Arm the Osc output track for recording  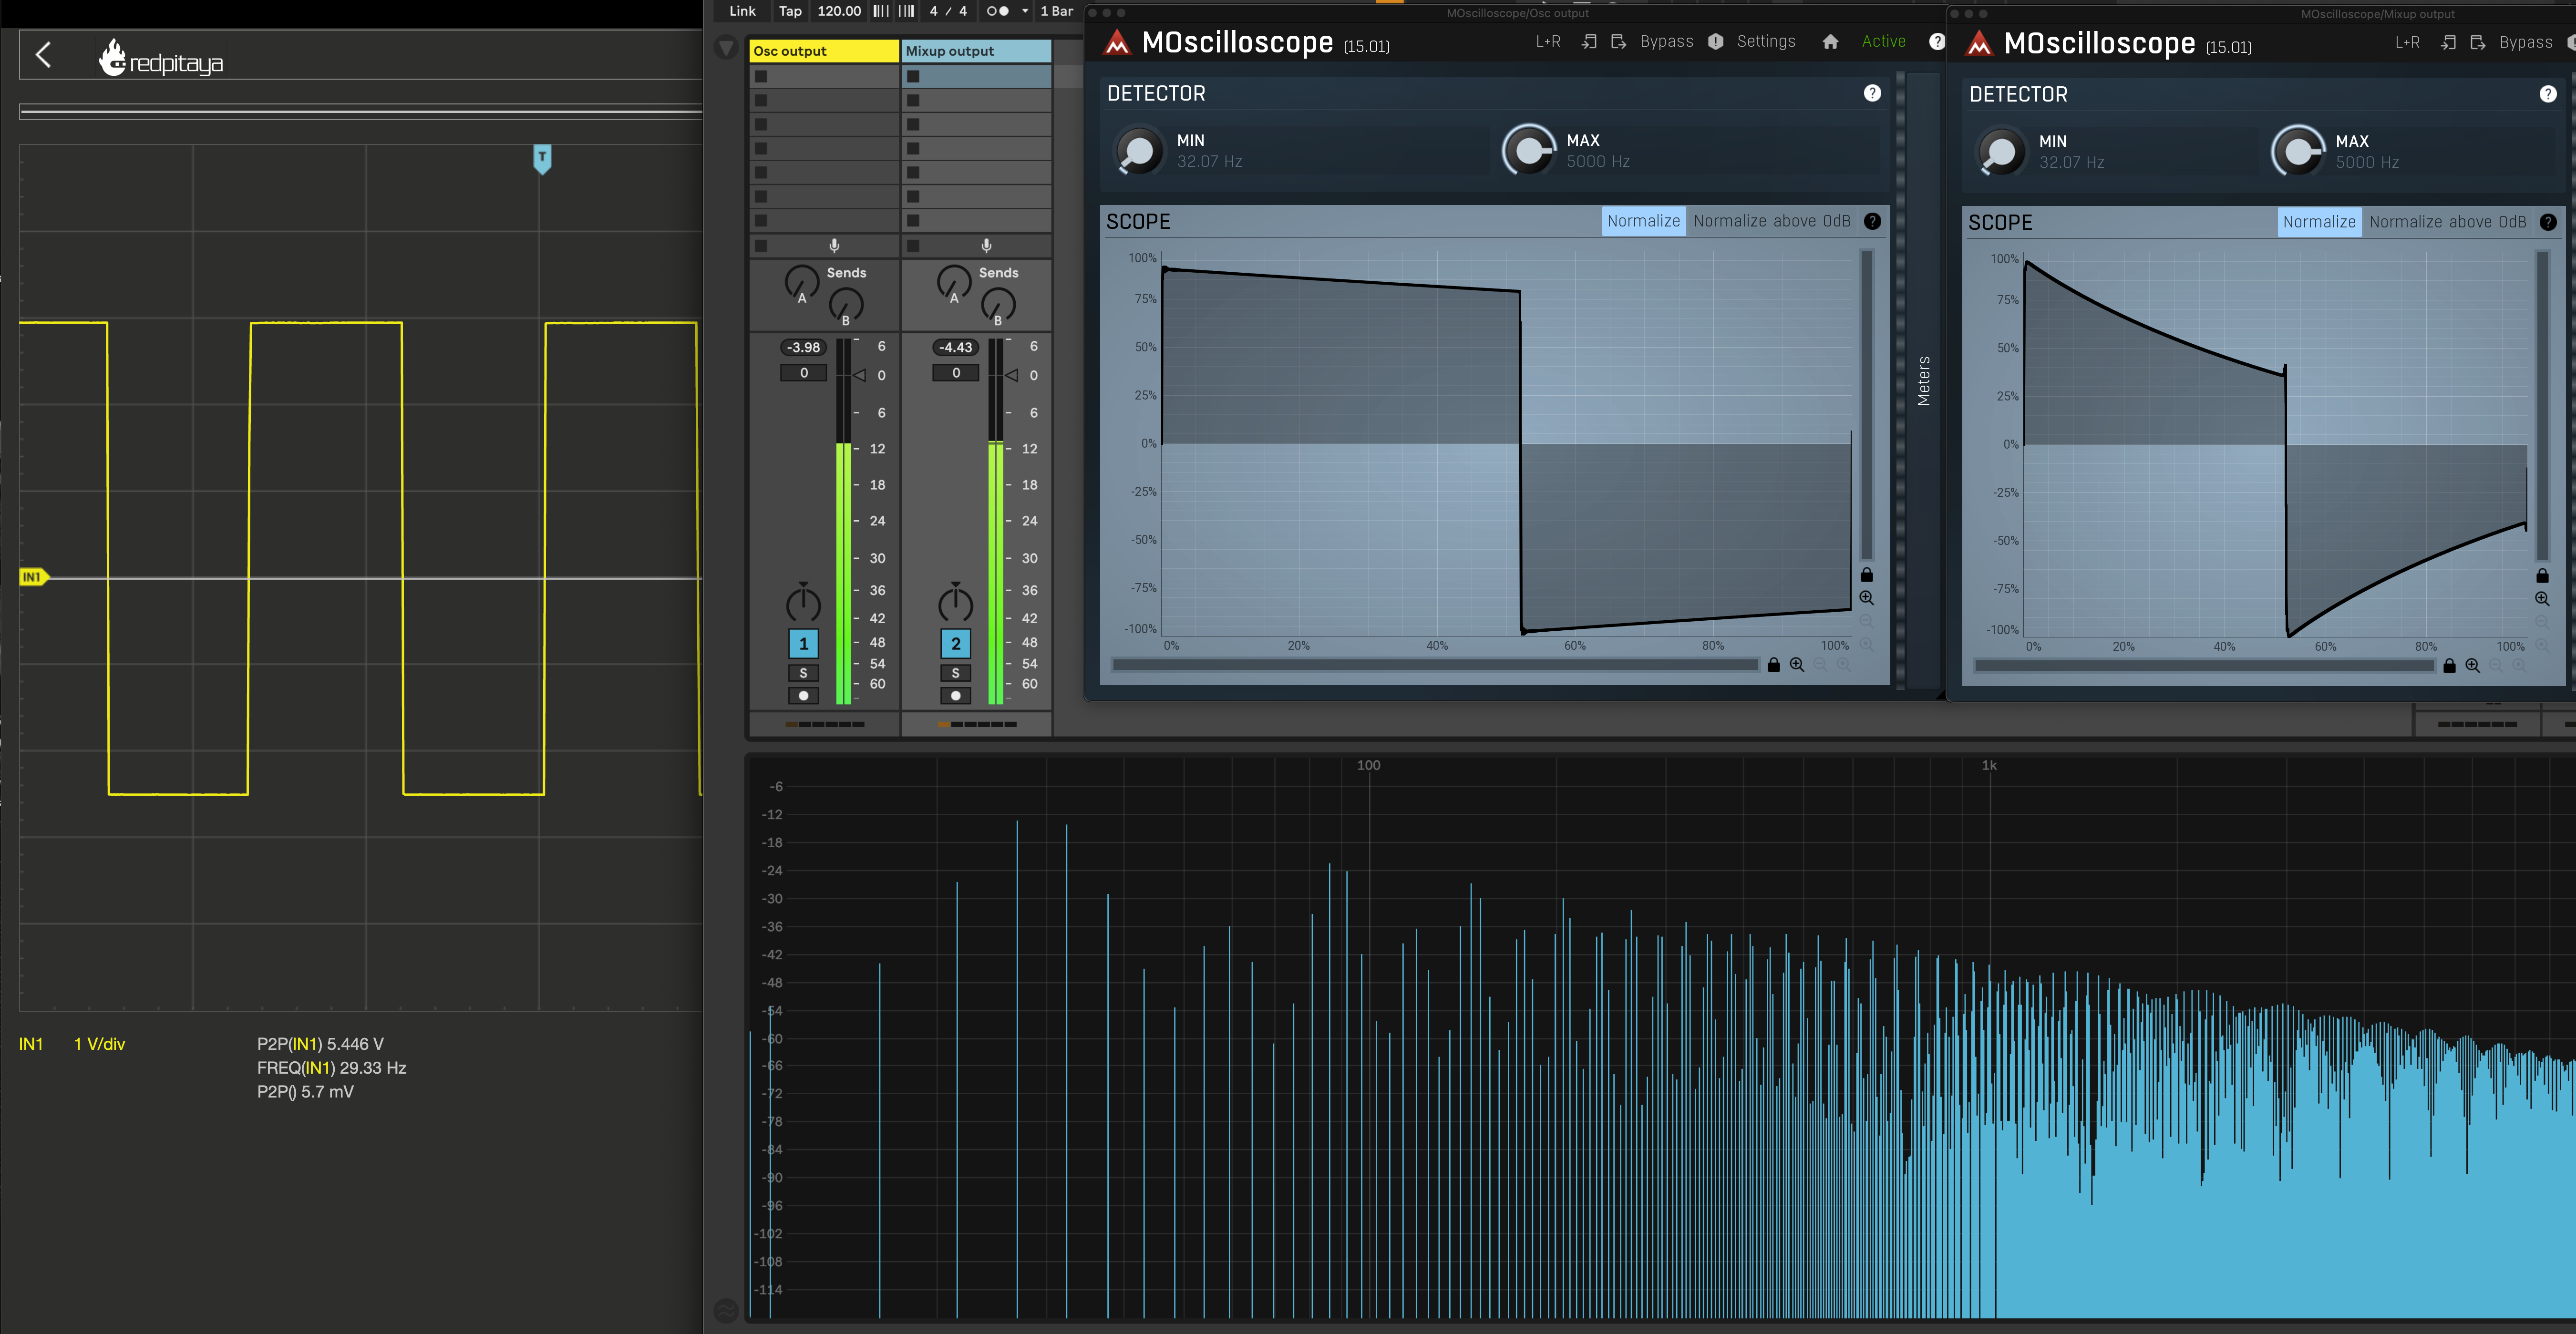[x=803, y=696]
